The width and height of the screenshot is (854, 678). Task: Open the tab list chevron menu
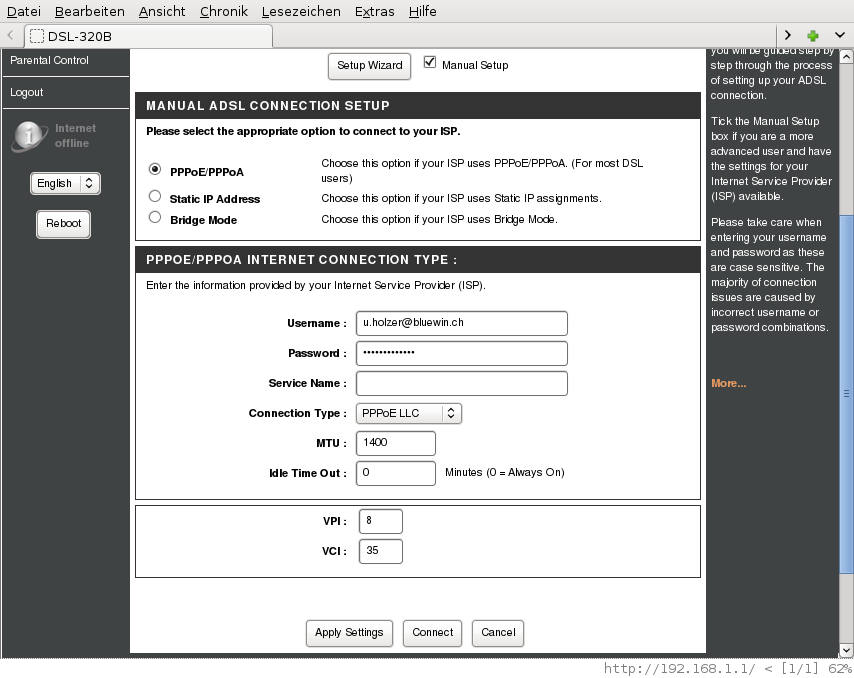(x=839, y=35)
